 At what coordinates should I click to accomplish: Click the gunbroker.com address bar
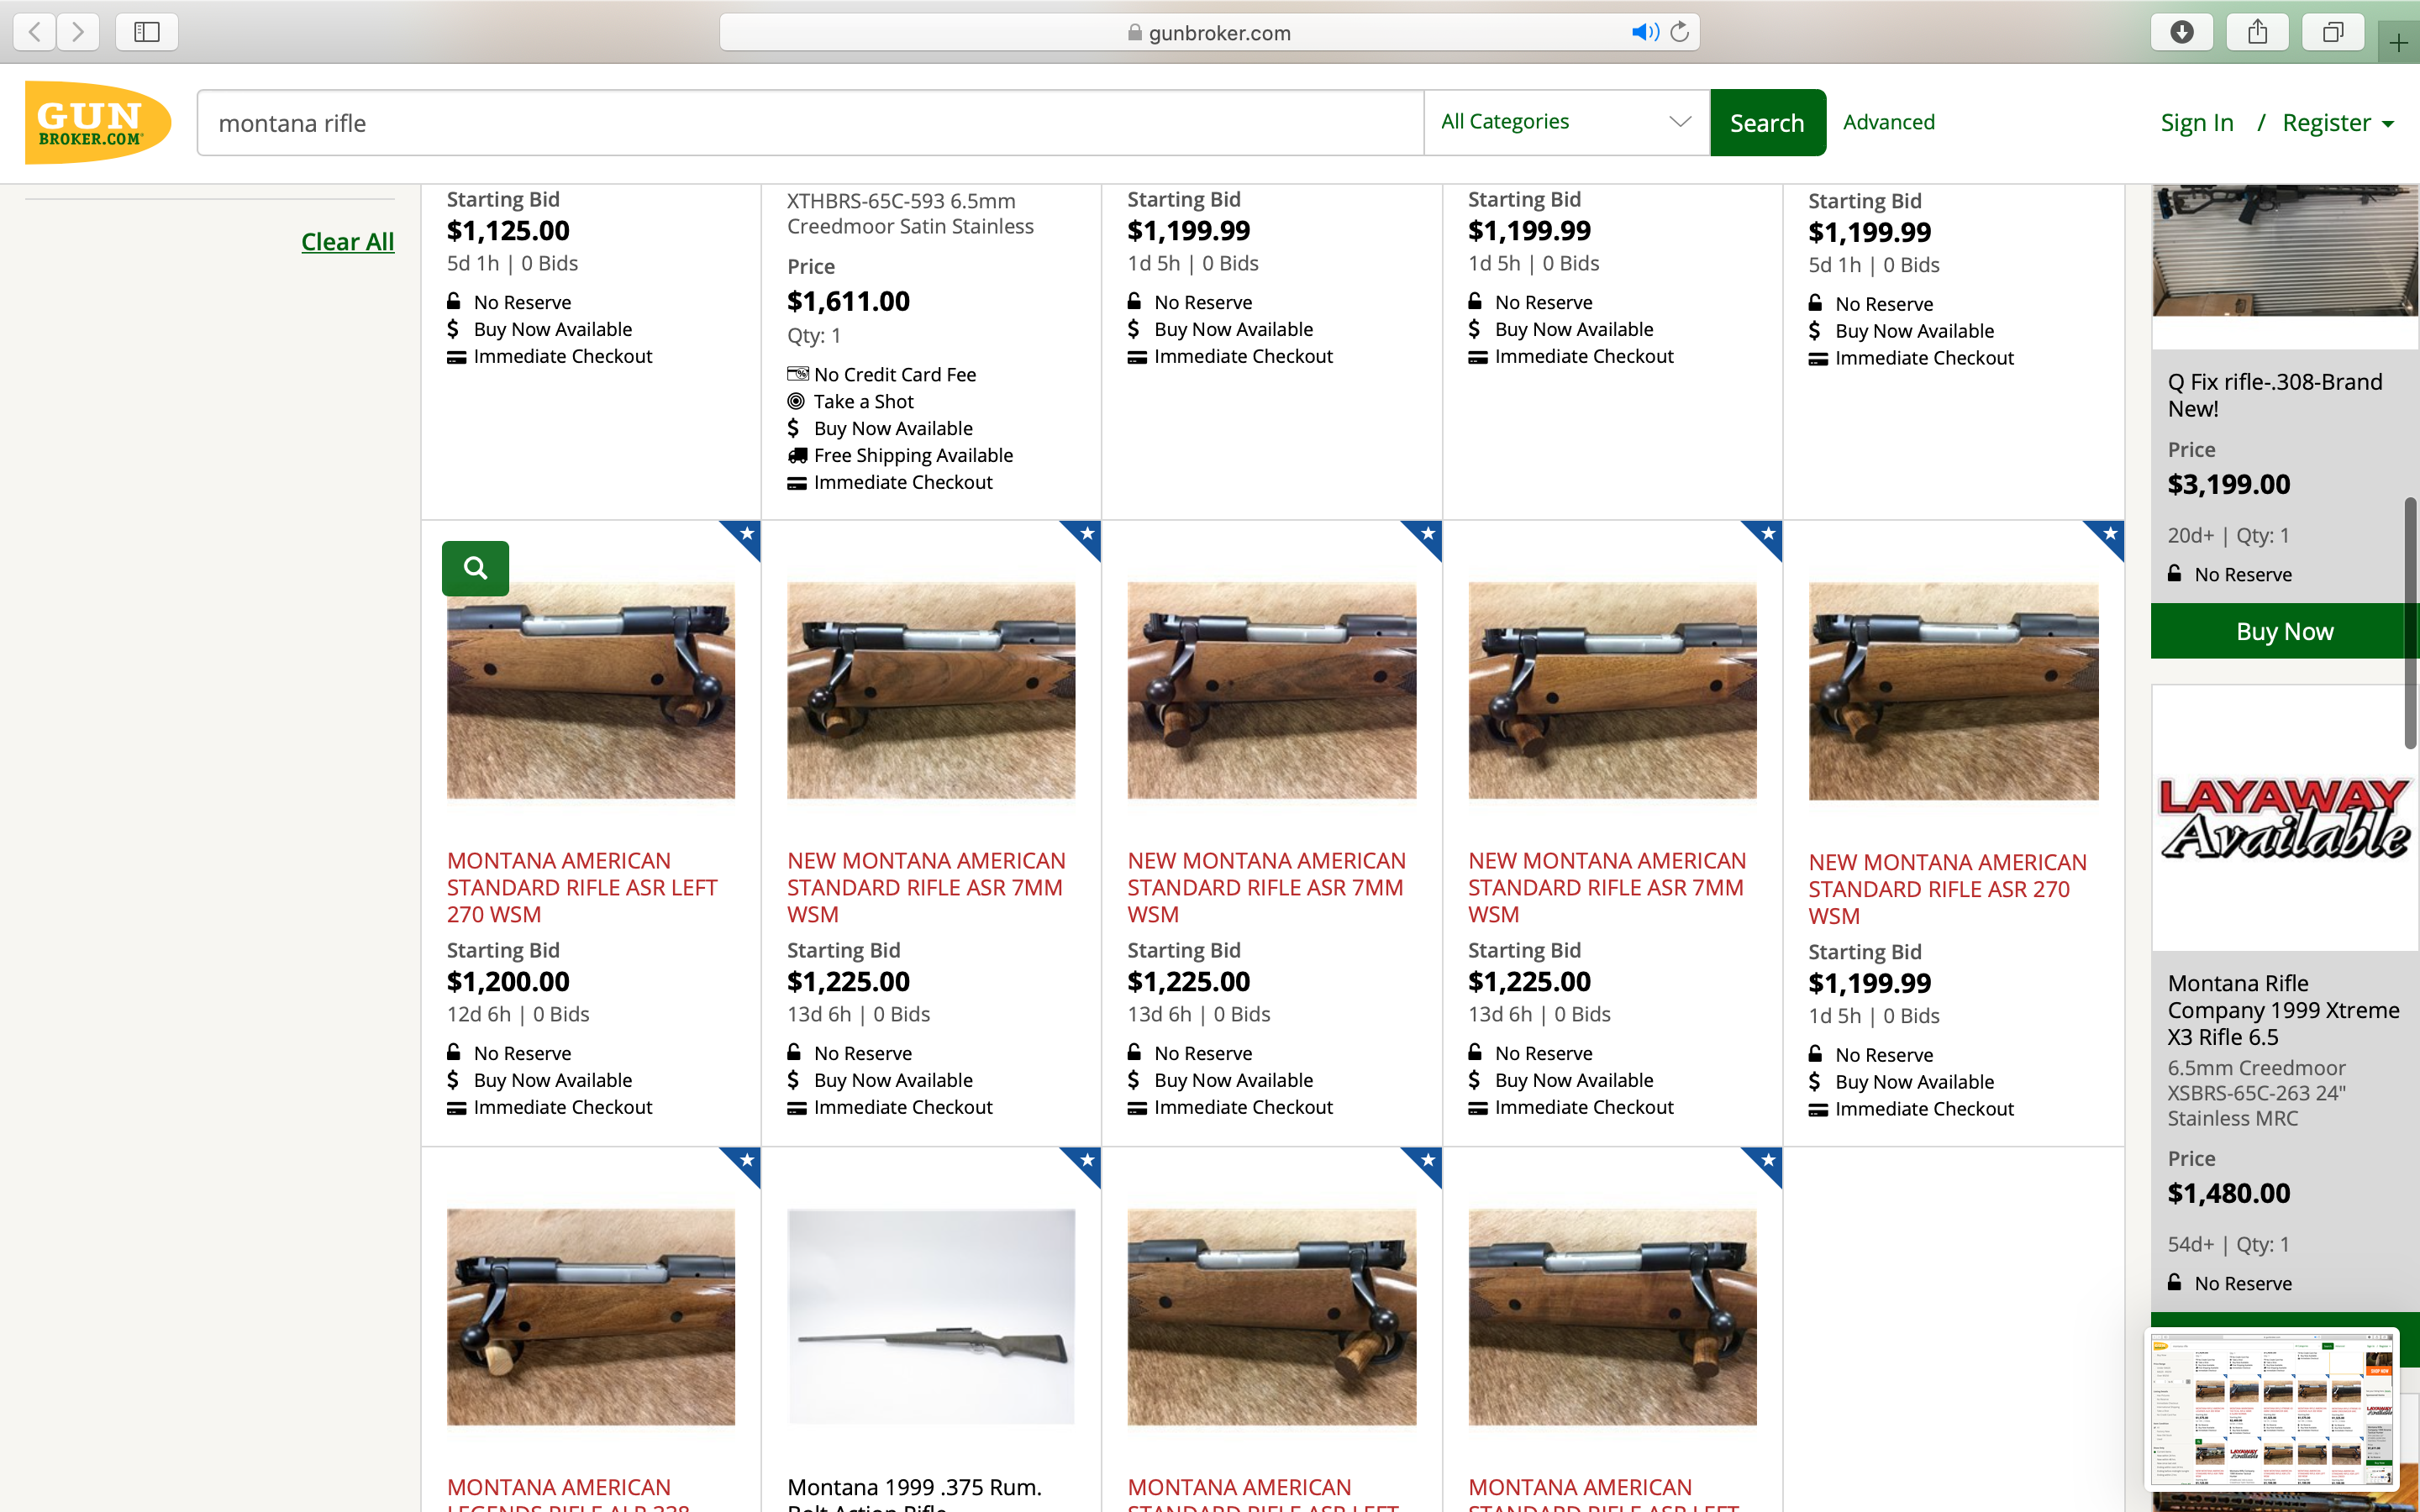coord(1209,32)
